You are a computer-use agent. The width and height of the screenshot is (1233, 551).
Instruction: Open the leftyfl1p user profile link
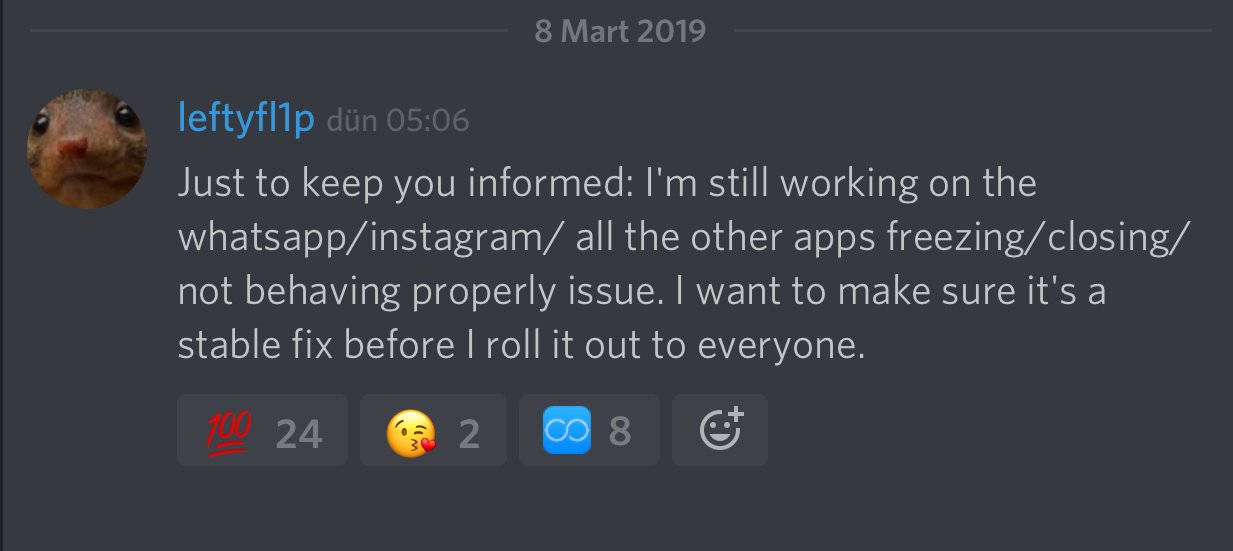tap(246, 120)
